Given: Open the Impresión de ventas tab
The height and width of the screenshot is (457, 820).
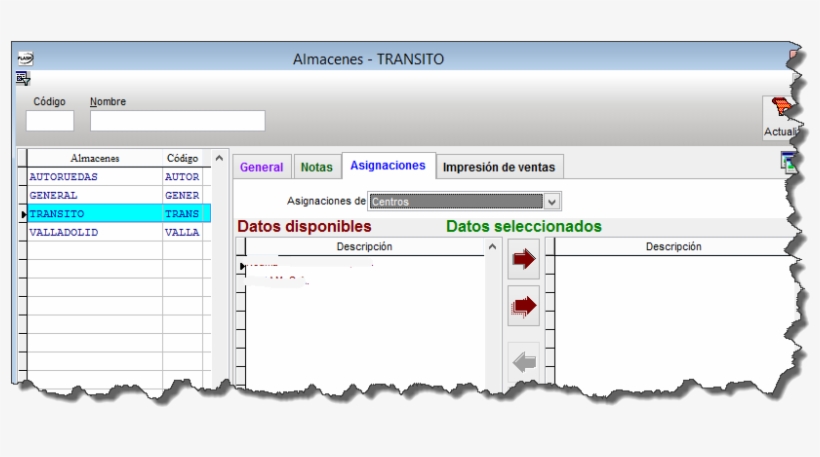Looking at the screenshot, I should coord(499,167).
